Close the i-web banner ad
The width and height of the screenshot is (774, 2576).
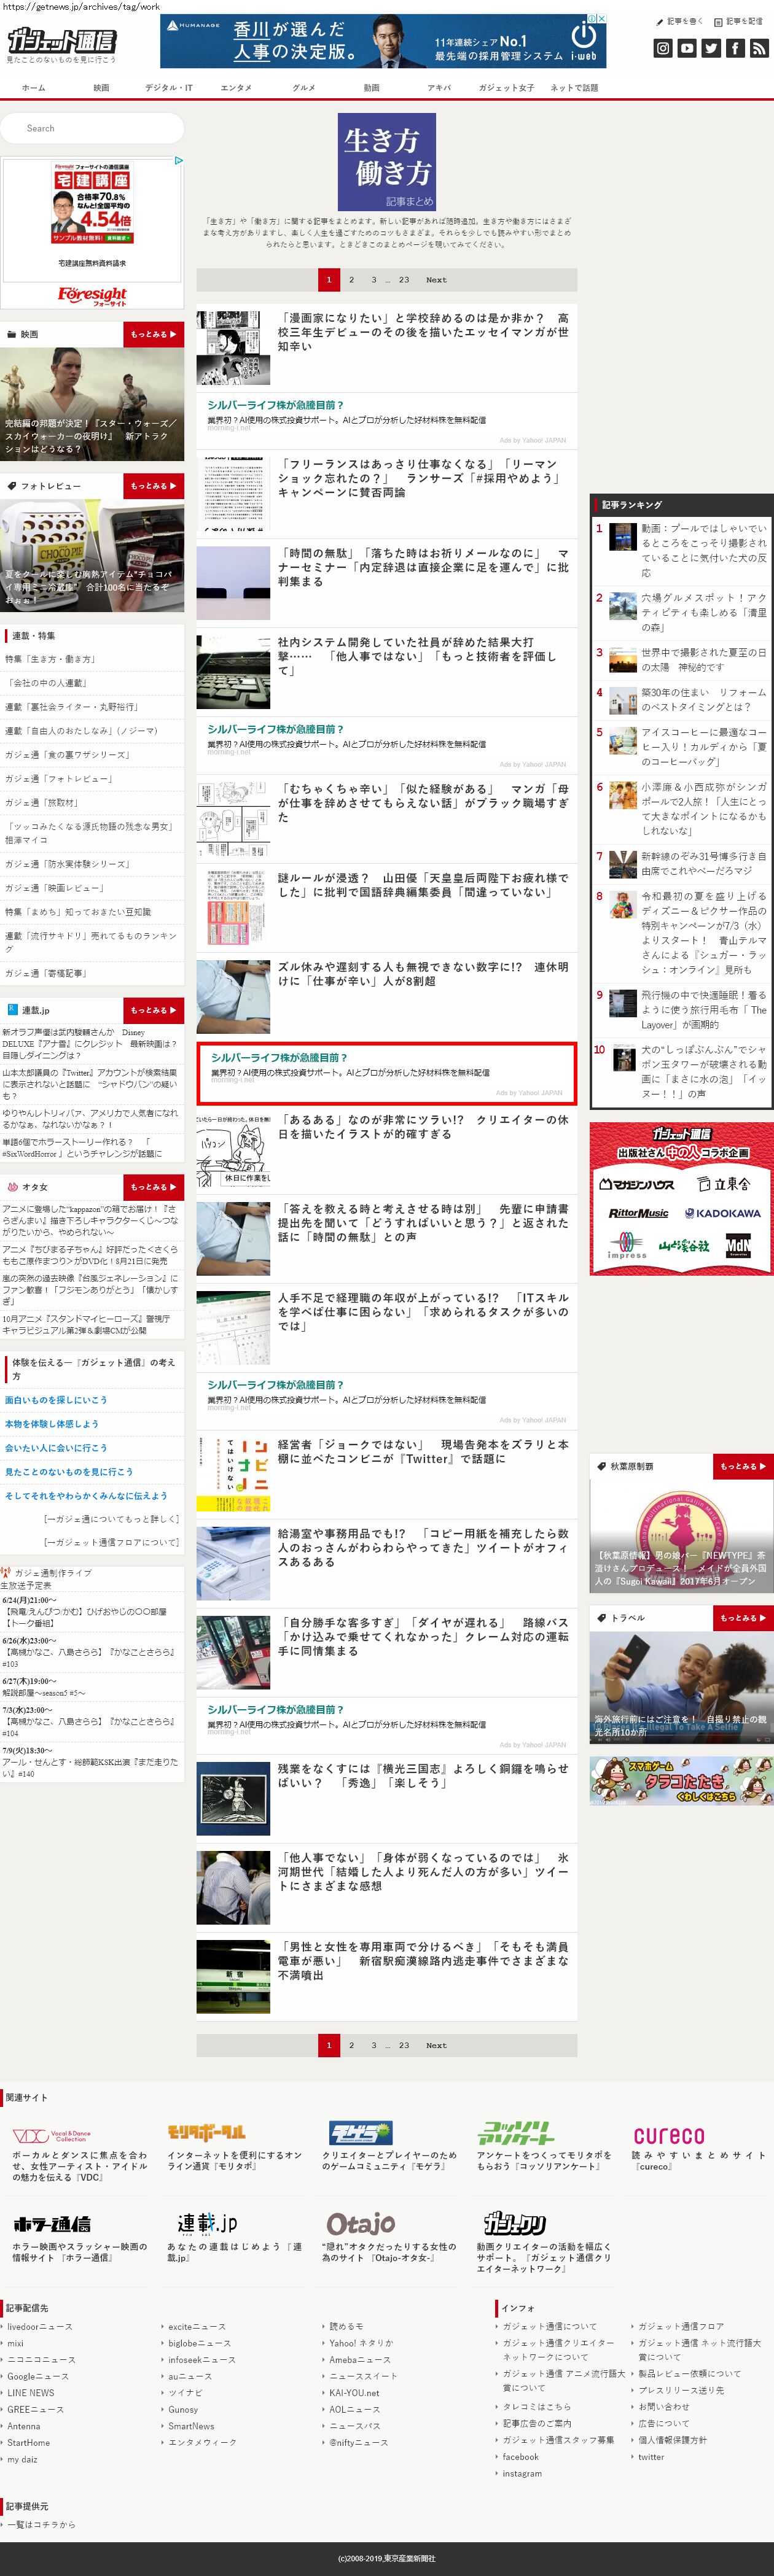[601, 19]
